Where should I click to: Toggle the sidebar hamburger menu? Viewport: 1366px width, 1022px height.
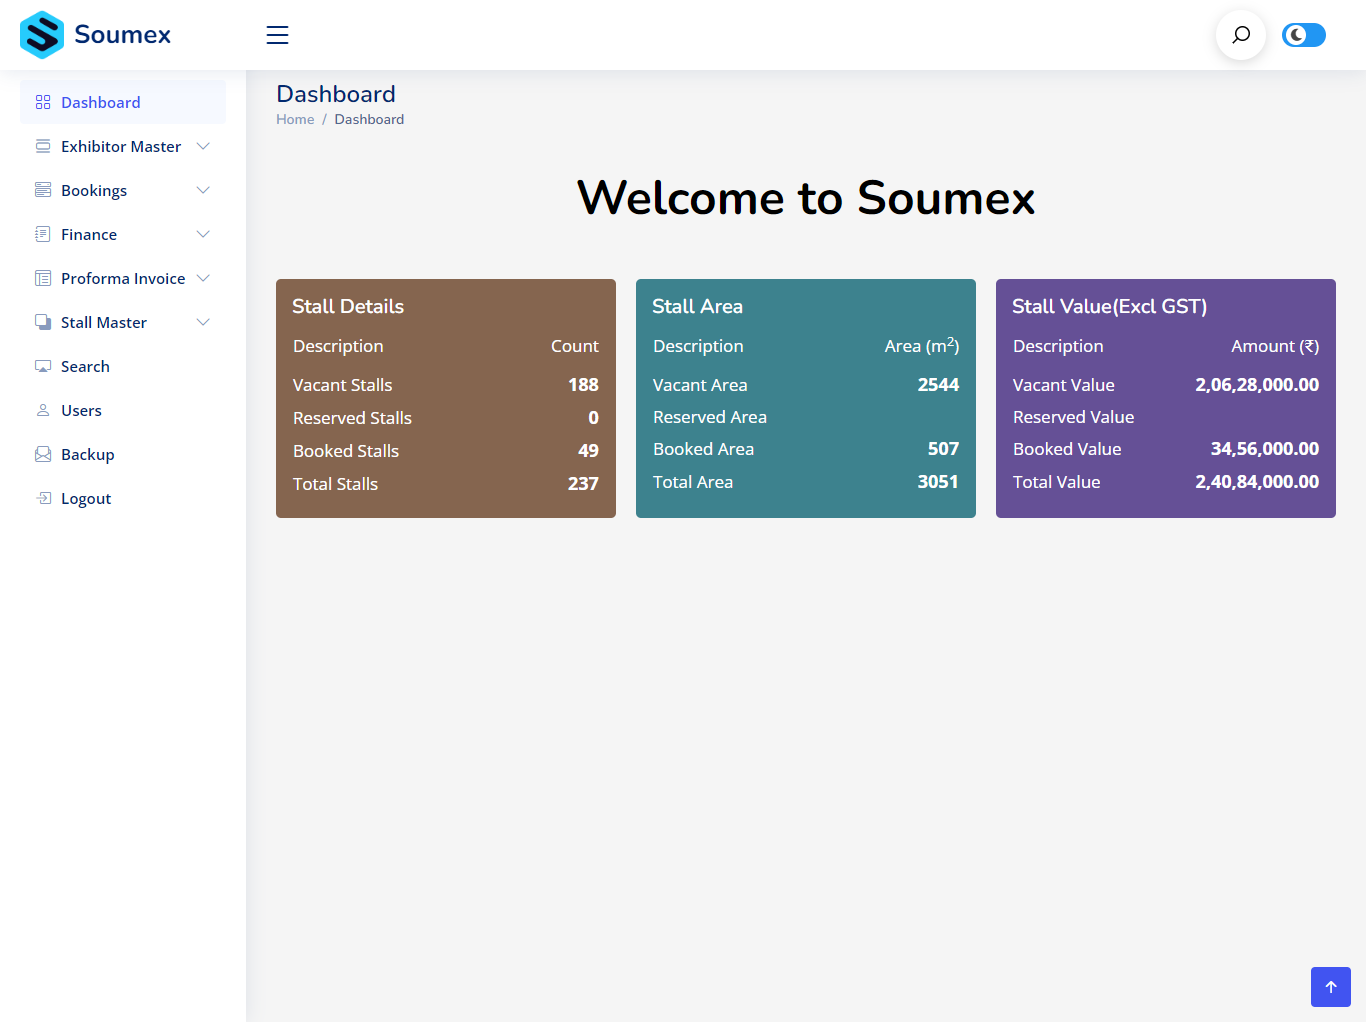pos(277,35)
